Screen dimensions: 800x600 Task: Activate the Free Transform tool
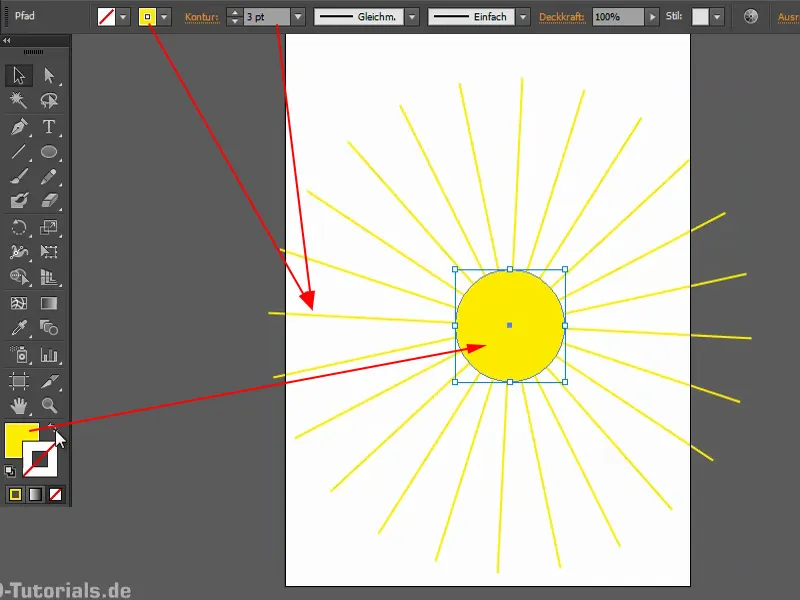pyautogui.click(x=49, y=252)
